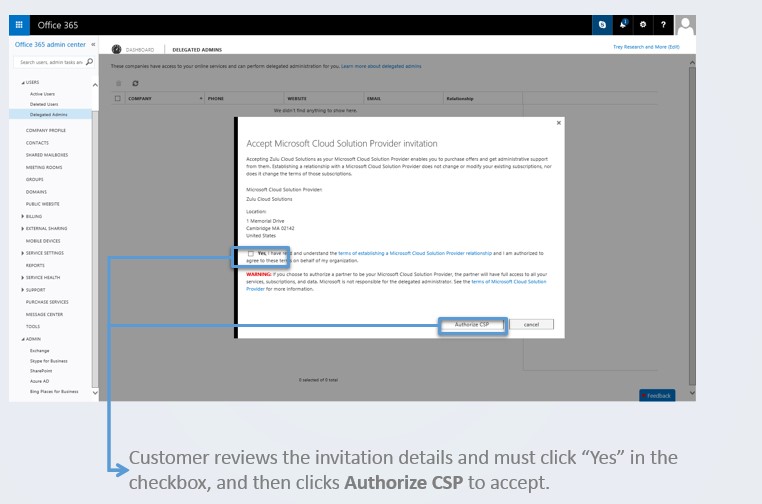Expand the EXTERNAL SHARING section
This screenshot has height=504, width=762.
[23, 228]
